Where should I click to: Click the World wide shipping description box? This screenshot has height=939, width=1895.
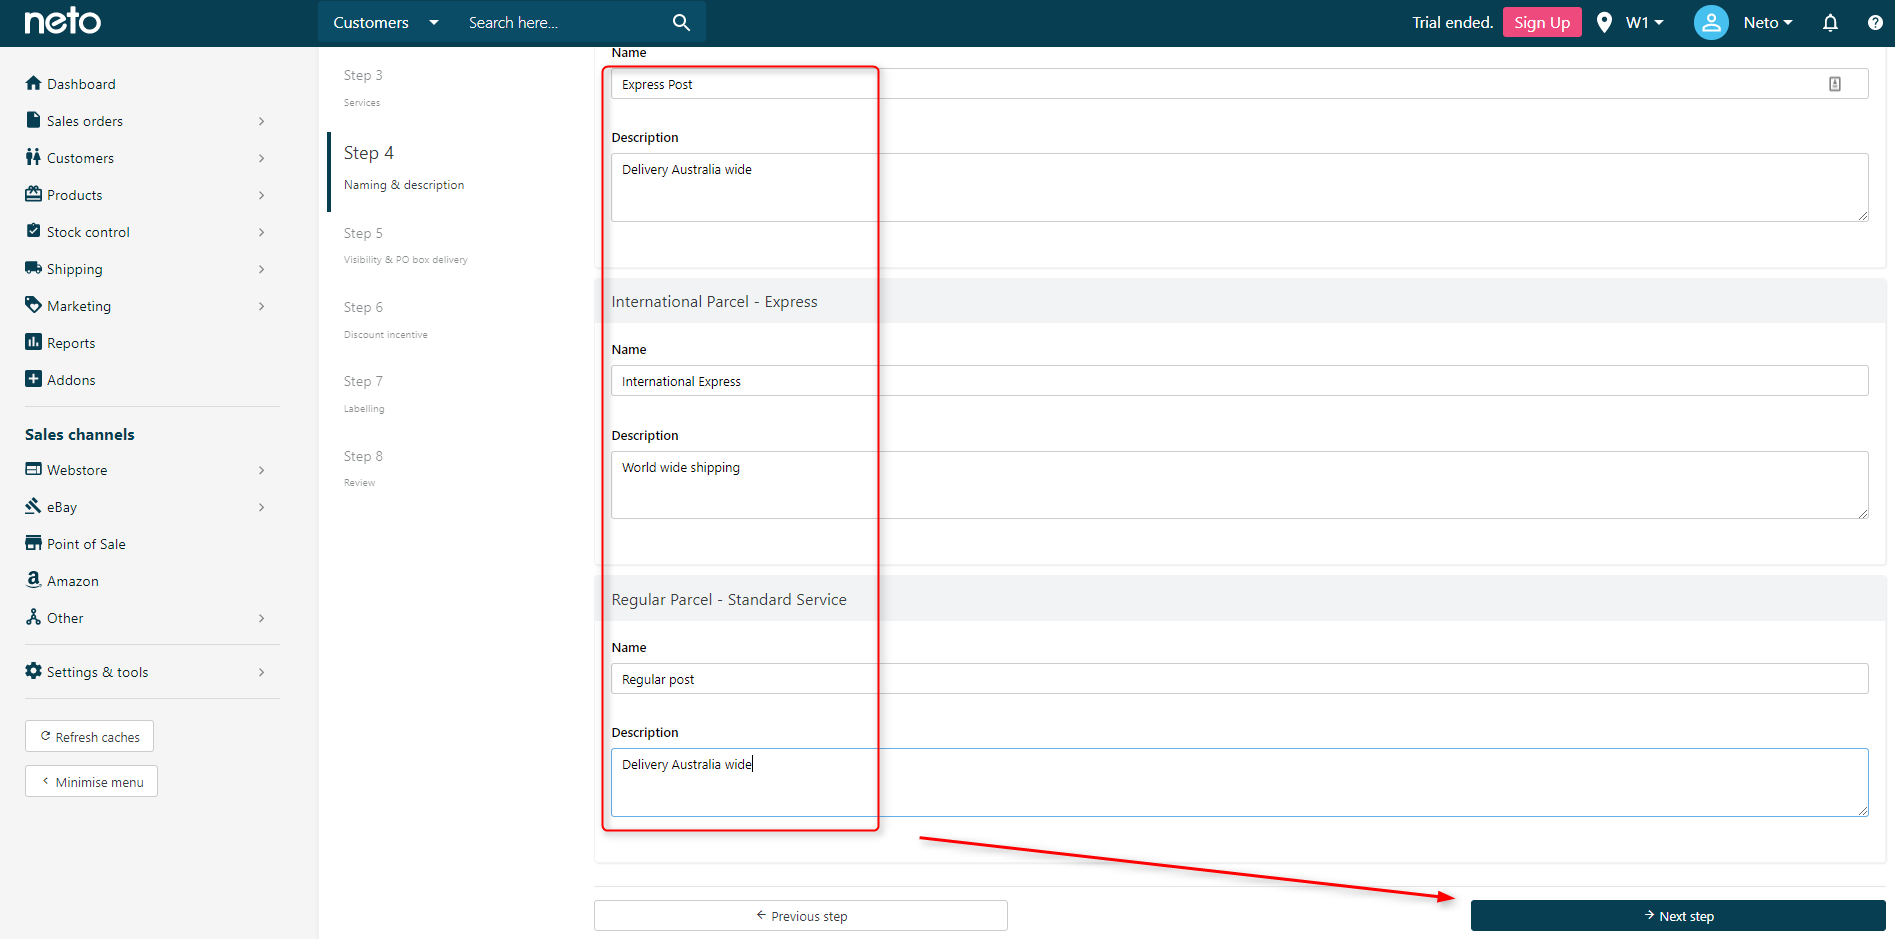(x=1240, y=485)
